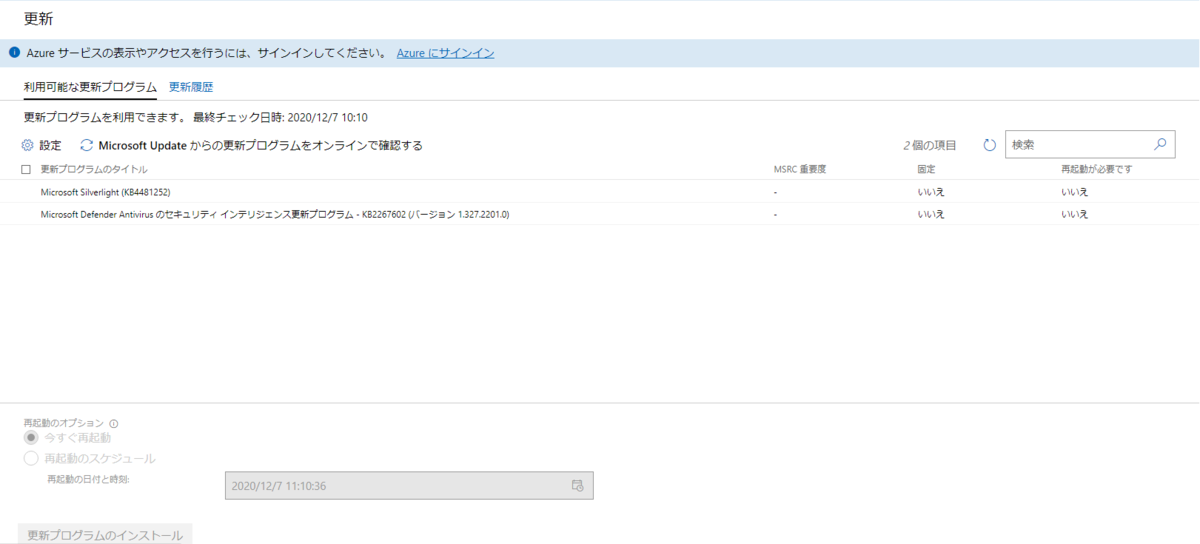Select the 今すぐ再起動 radio button

click(x=31, y=438)
